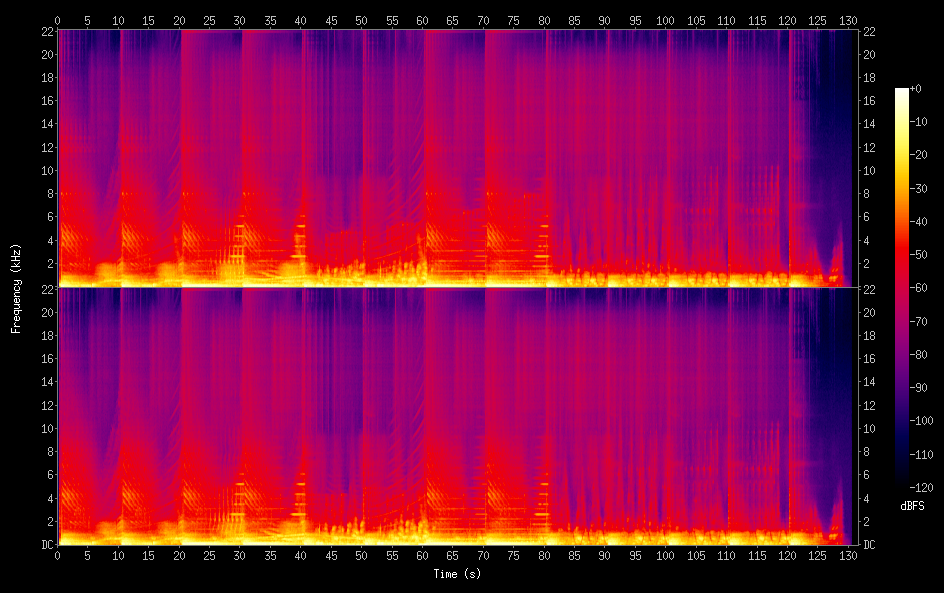This screenshot has height=593, width=944.
Task: Click the upper channel's right 4 kHz label
Action: (x=869, y=240)
